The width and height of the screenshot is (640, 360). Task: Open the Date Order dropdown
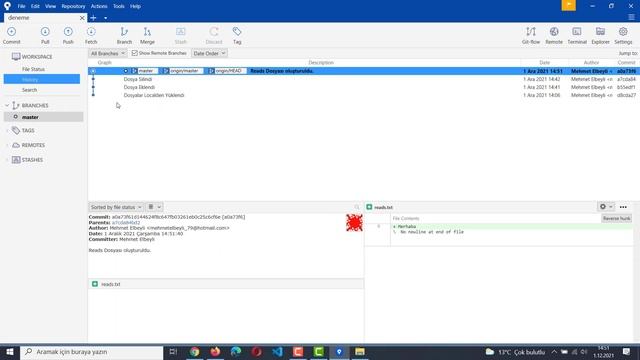(209, 53)
